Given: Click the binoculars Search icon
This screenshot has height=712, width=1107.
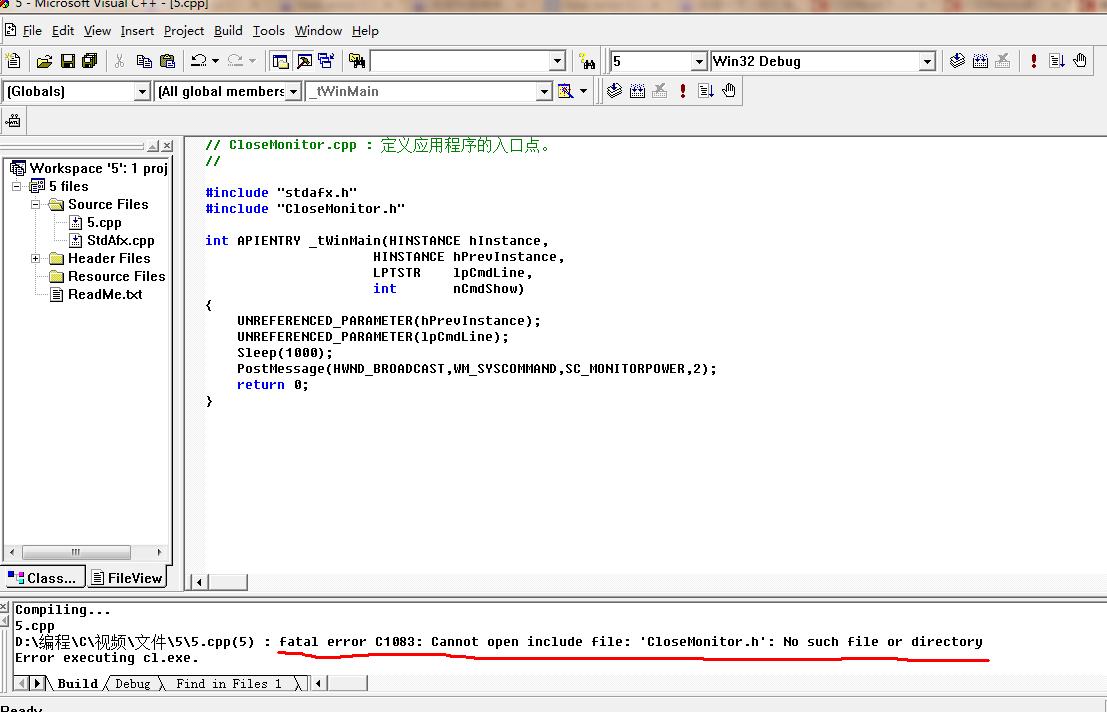Looking at the screenshot, I should (x=587, y=61).
